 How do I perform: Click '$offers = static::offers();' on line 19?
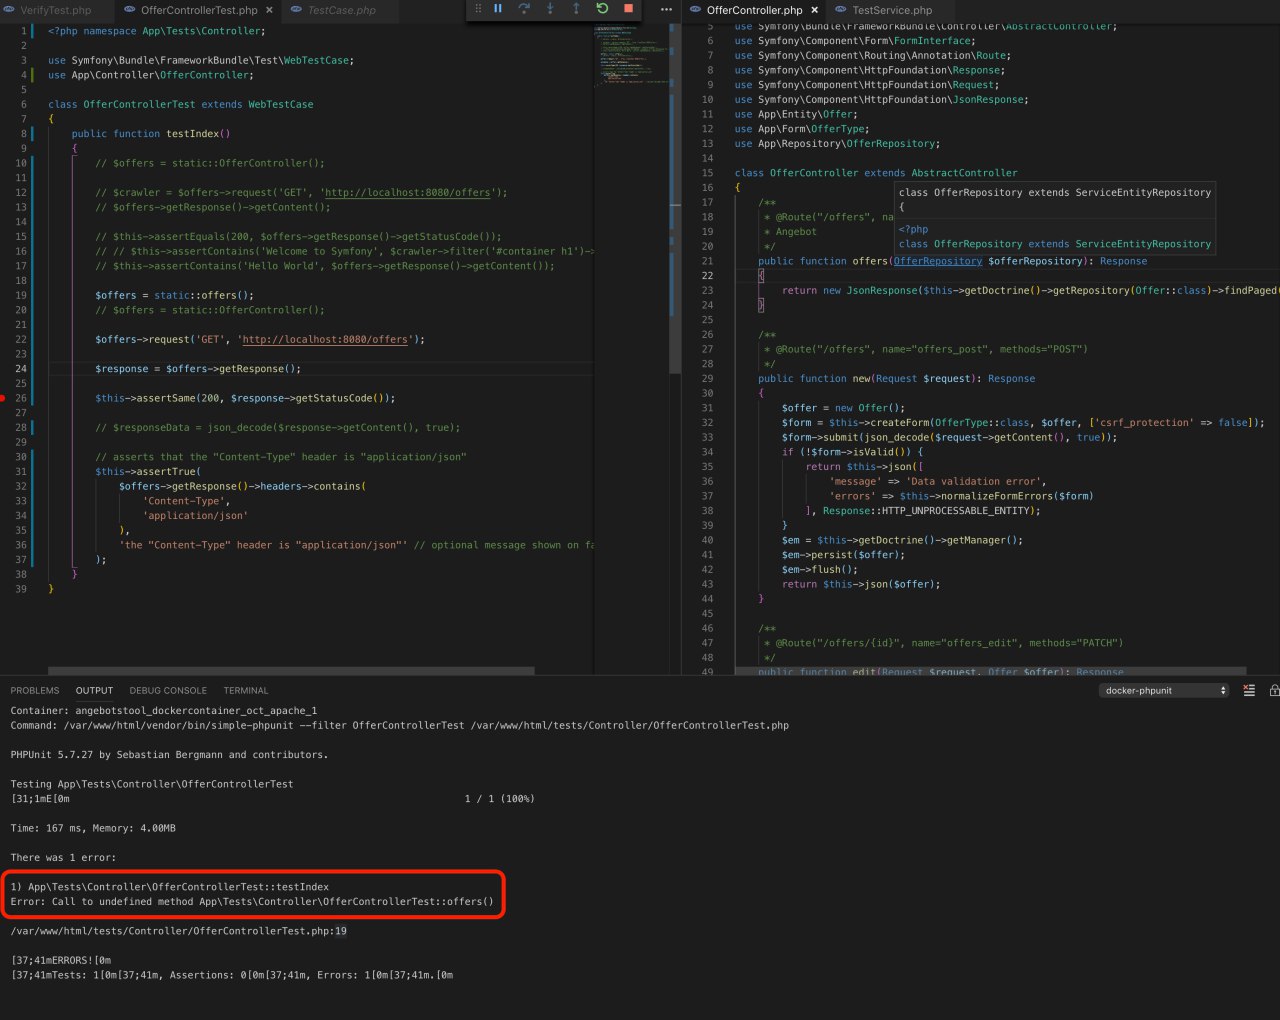(175, 295)
